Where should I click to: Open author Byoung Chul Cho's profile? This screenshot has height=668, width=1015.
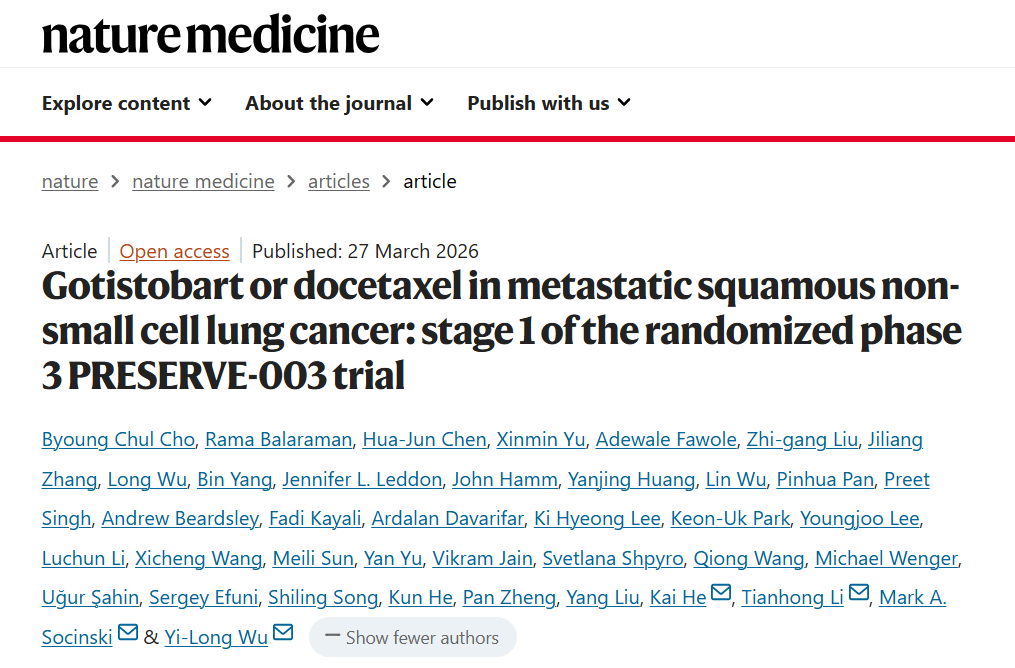point(118,439)
